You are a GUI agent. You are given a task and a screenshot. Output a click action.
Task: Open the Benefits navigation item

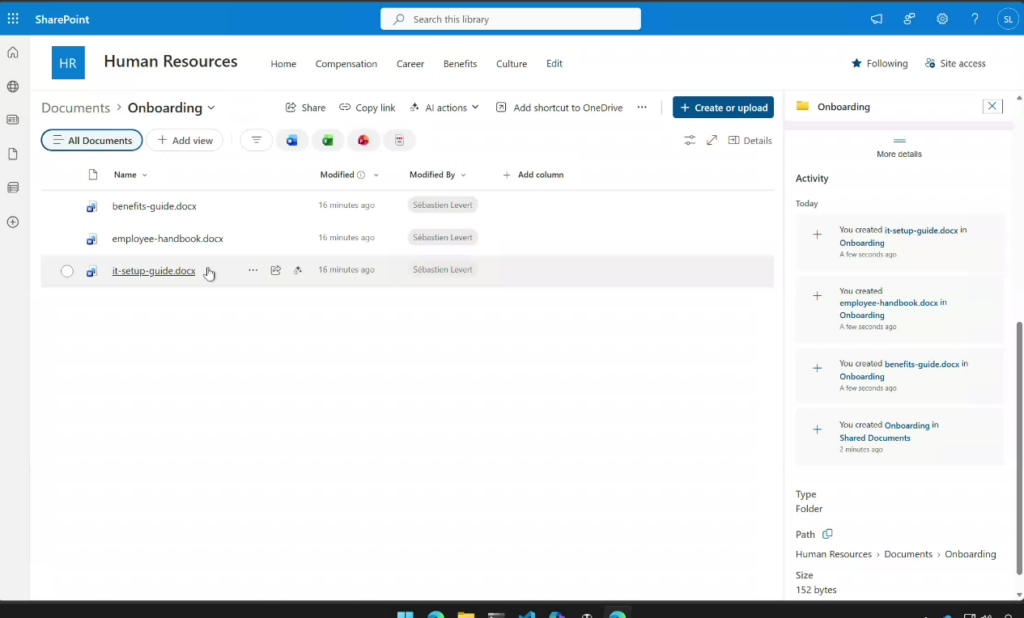460,64
